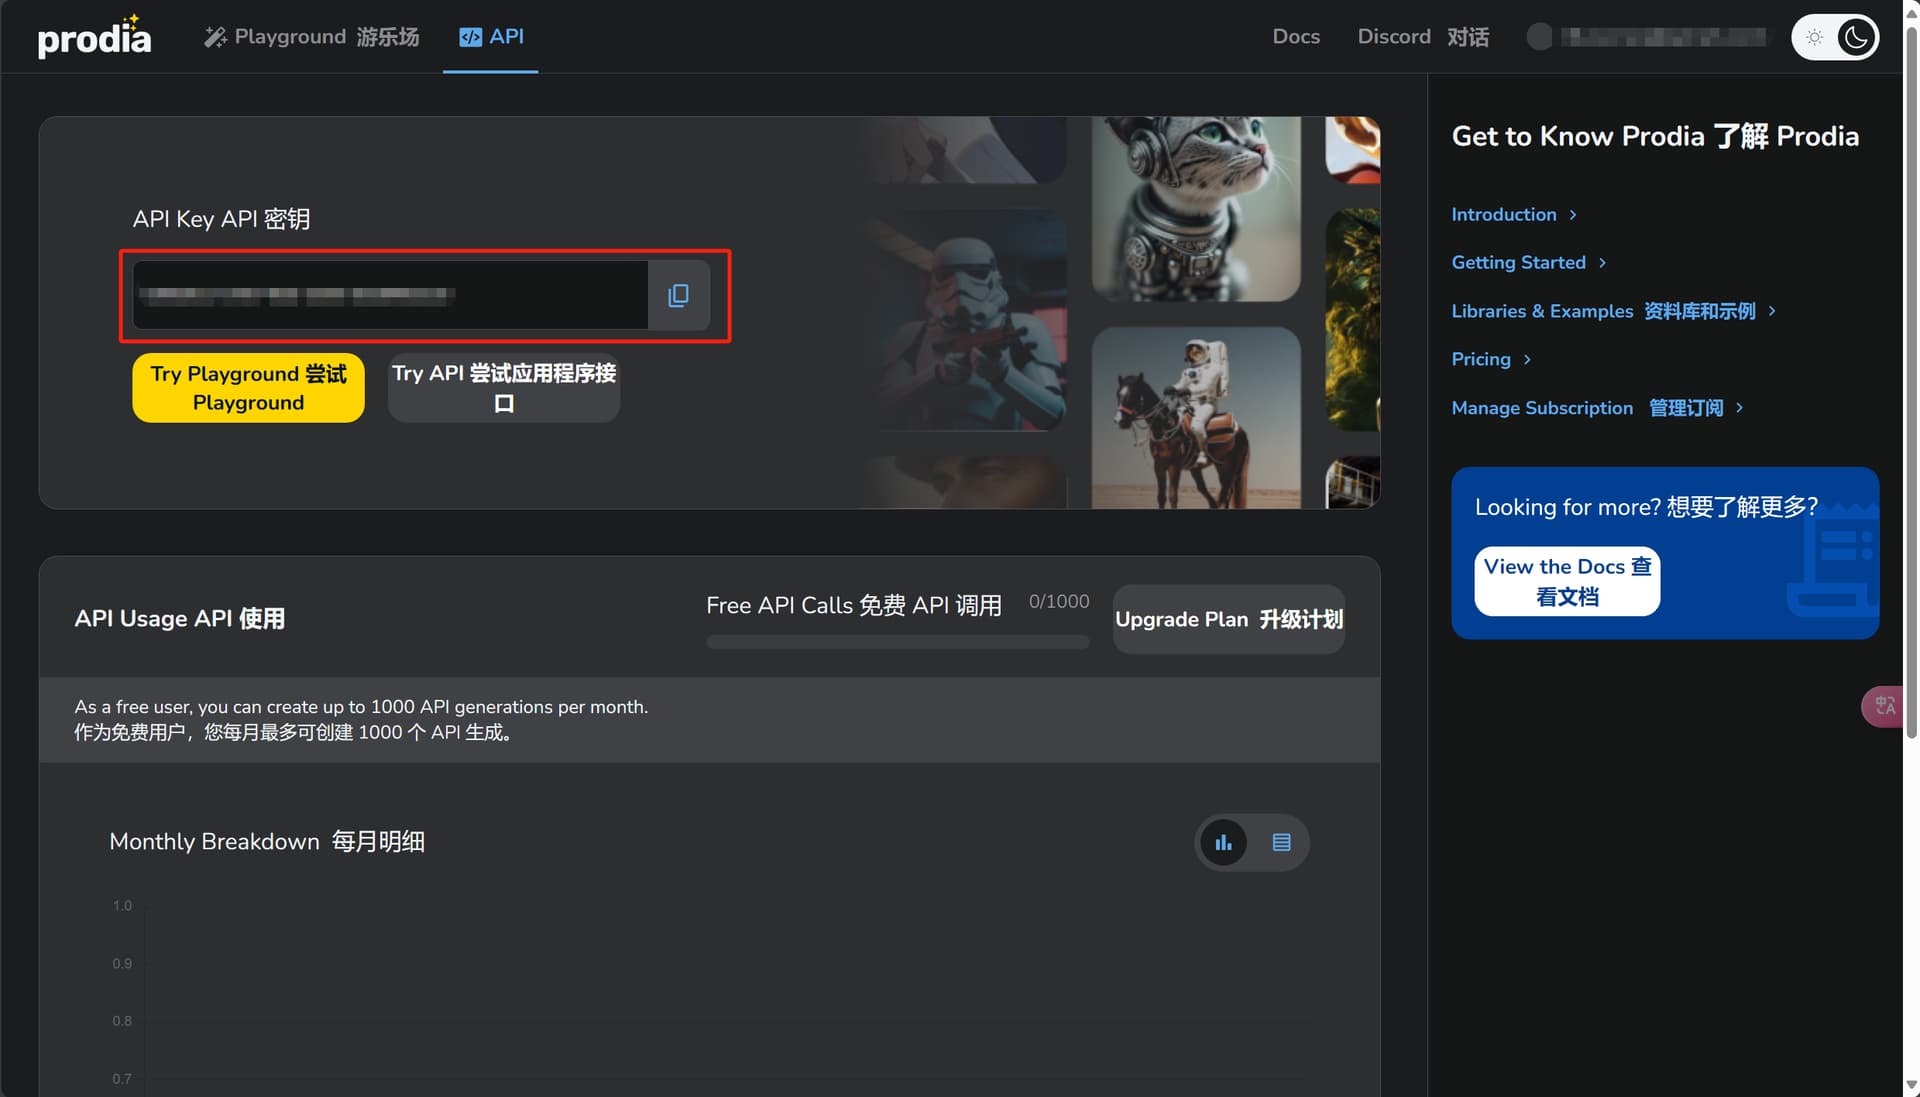This screenshot has width=1920, height=1097.
Task: Click the blurred account name in navbar
Action: coord(1664,37)
